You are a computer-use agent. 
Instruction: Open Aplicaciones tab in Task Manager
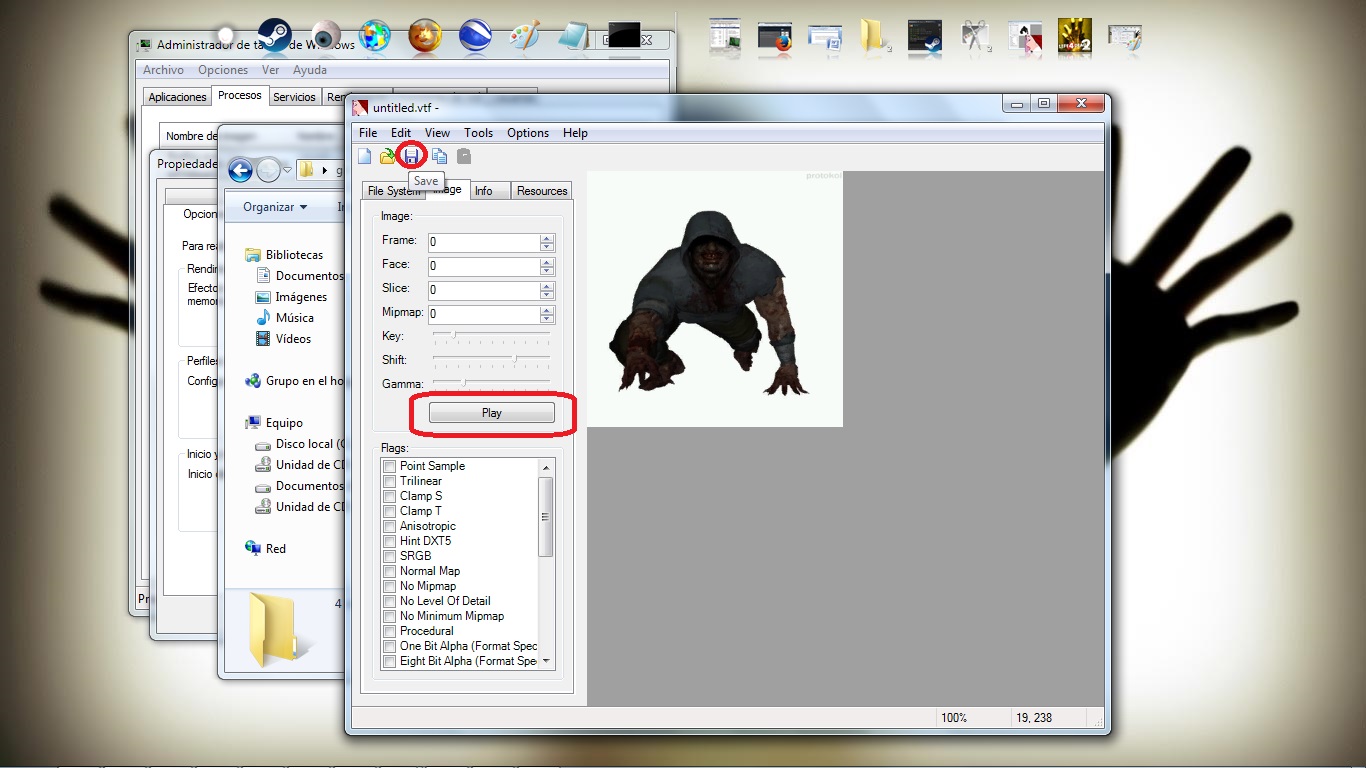point(177,97)
